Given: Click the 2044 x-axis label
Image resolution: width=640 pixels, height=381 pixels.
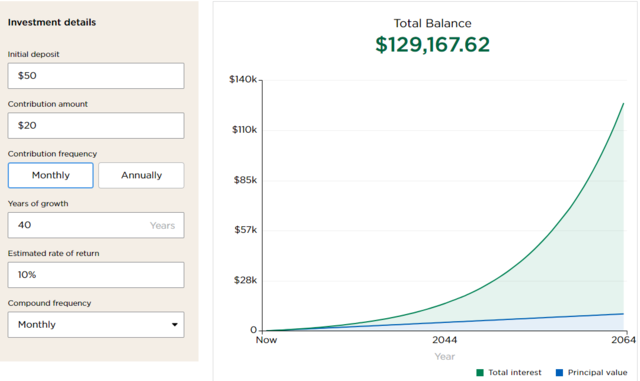Looking at the screenshot, I should pos(444,340).
